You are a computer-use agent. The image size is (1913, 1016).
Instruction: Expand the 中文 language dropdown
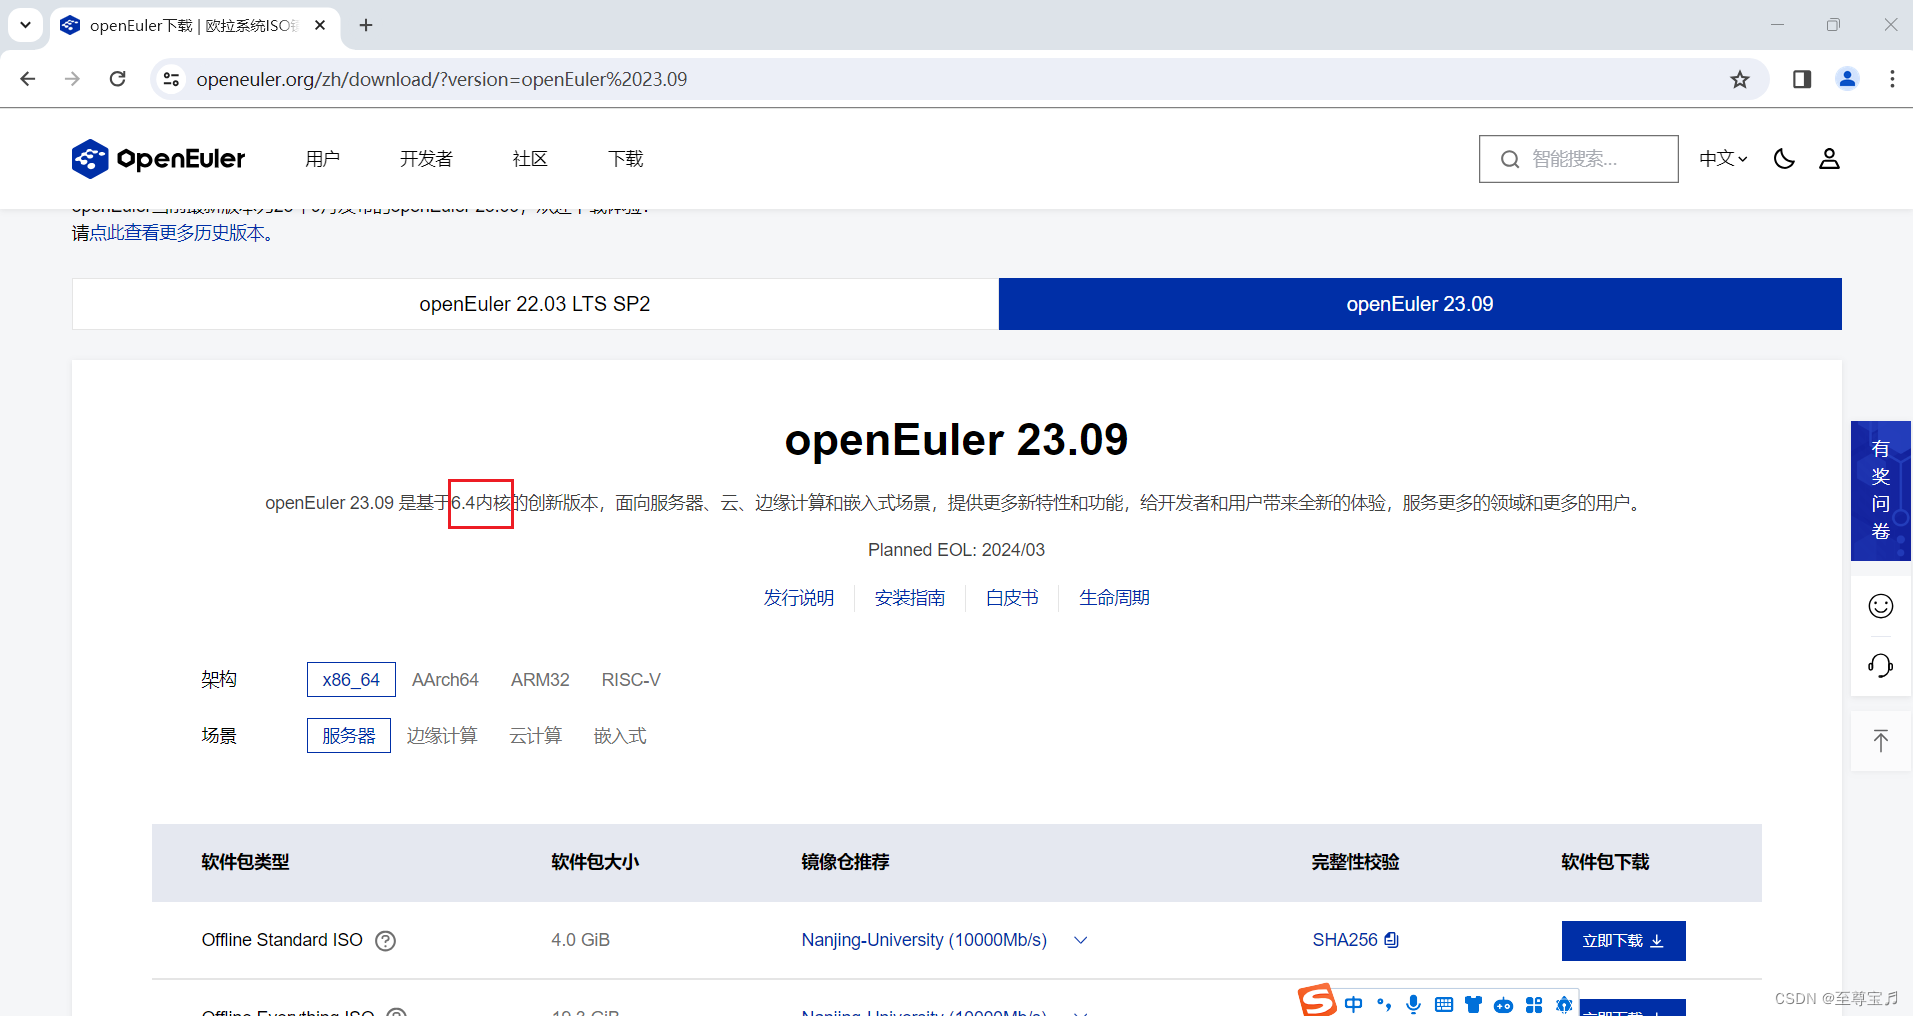[1723, 159]
